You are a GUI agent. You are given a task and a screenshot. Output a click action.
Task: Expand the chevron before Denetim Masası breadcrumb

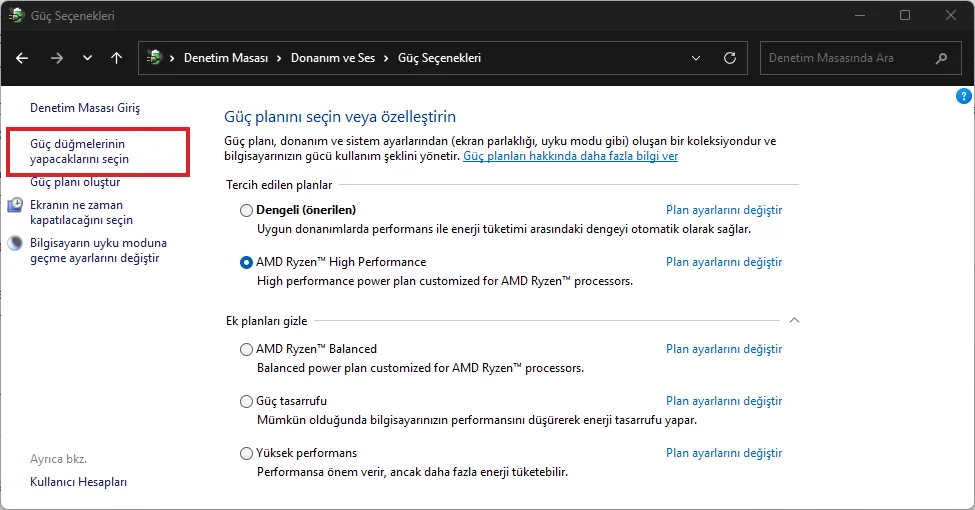172,58
